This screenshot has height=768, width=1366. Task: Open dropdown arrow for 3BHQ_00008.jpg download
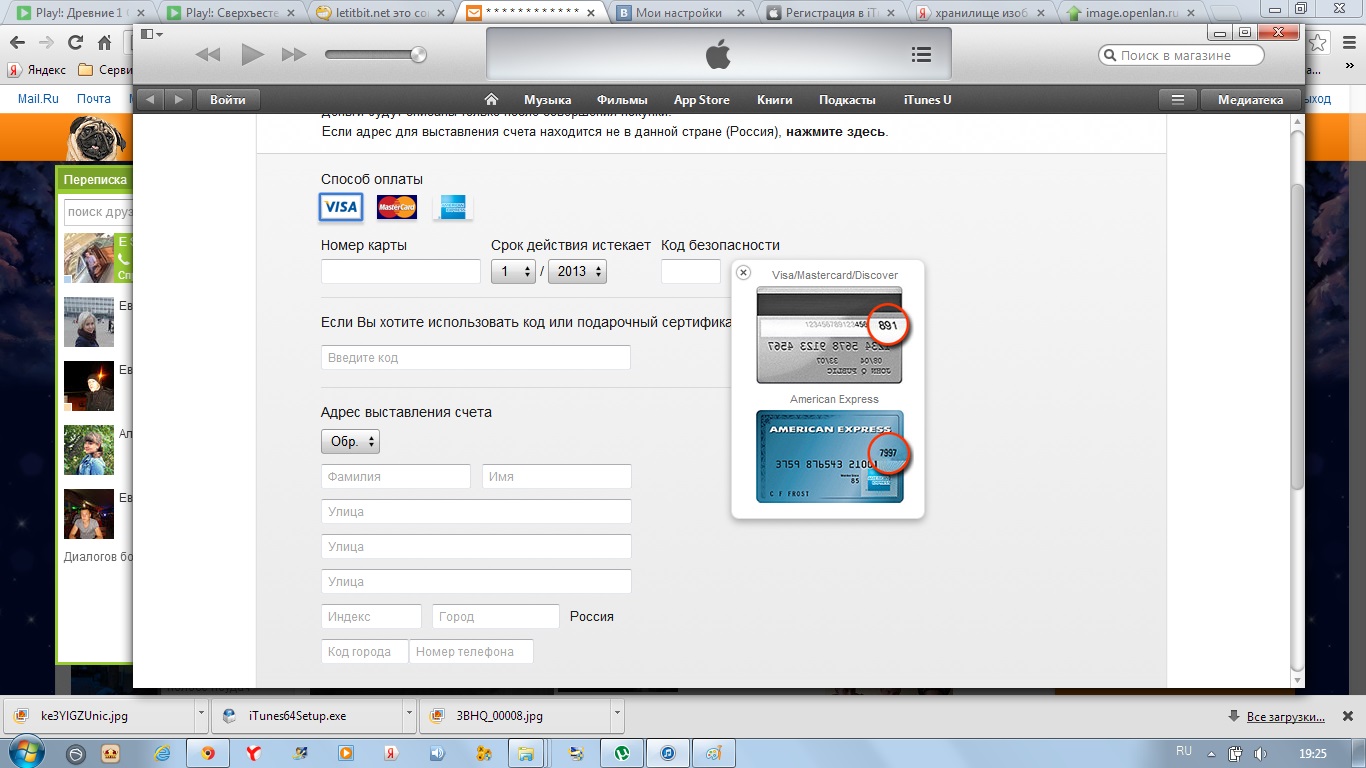click(616, 716)
